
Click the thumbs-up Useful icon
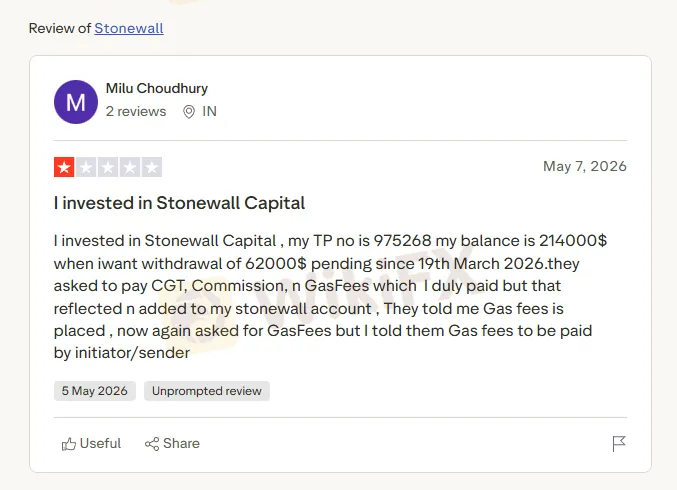68,444
